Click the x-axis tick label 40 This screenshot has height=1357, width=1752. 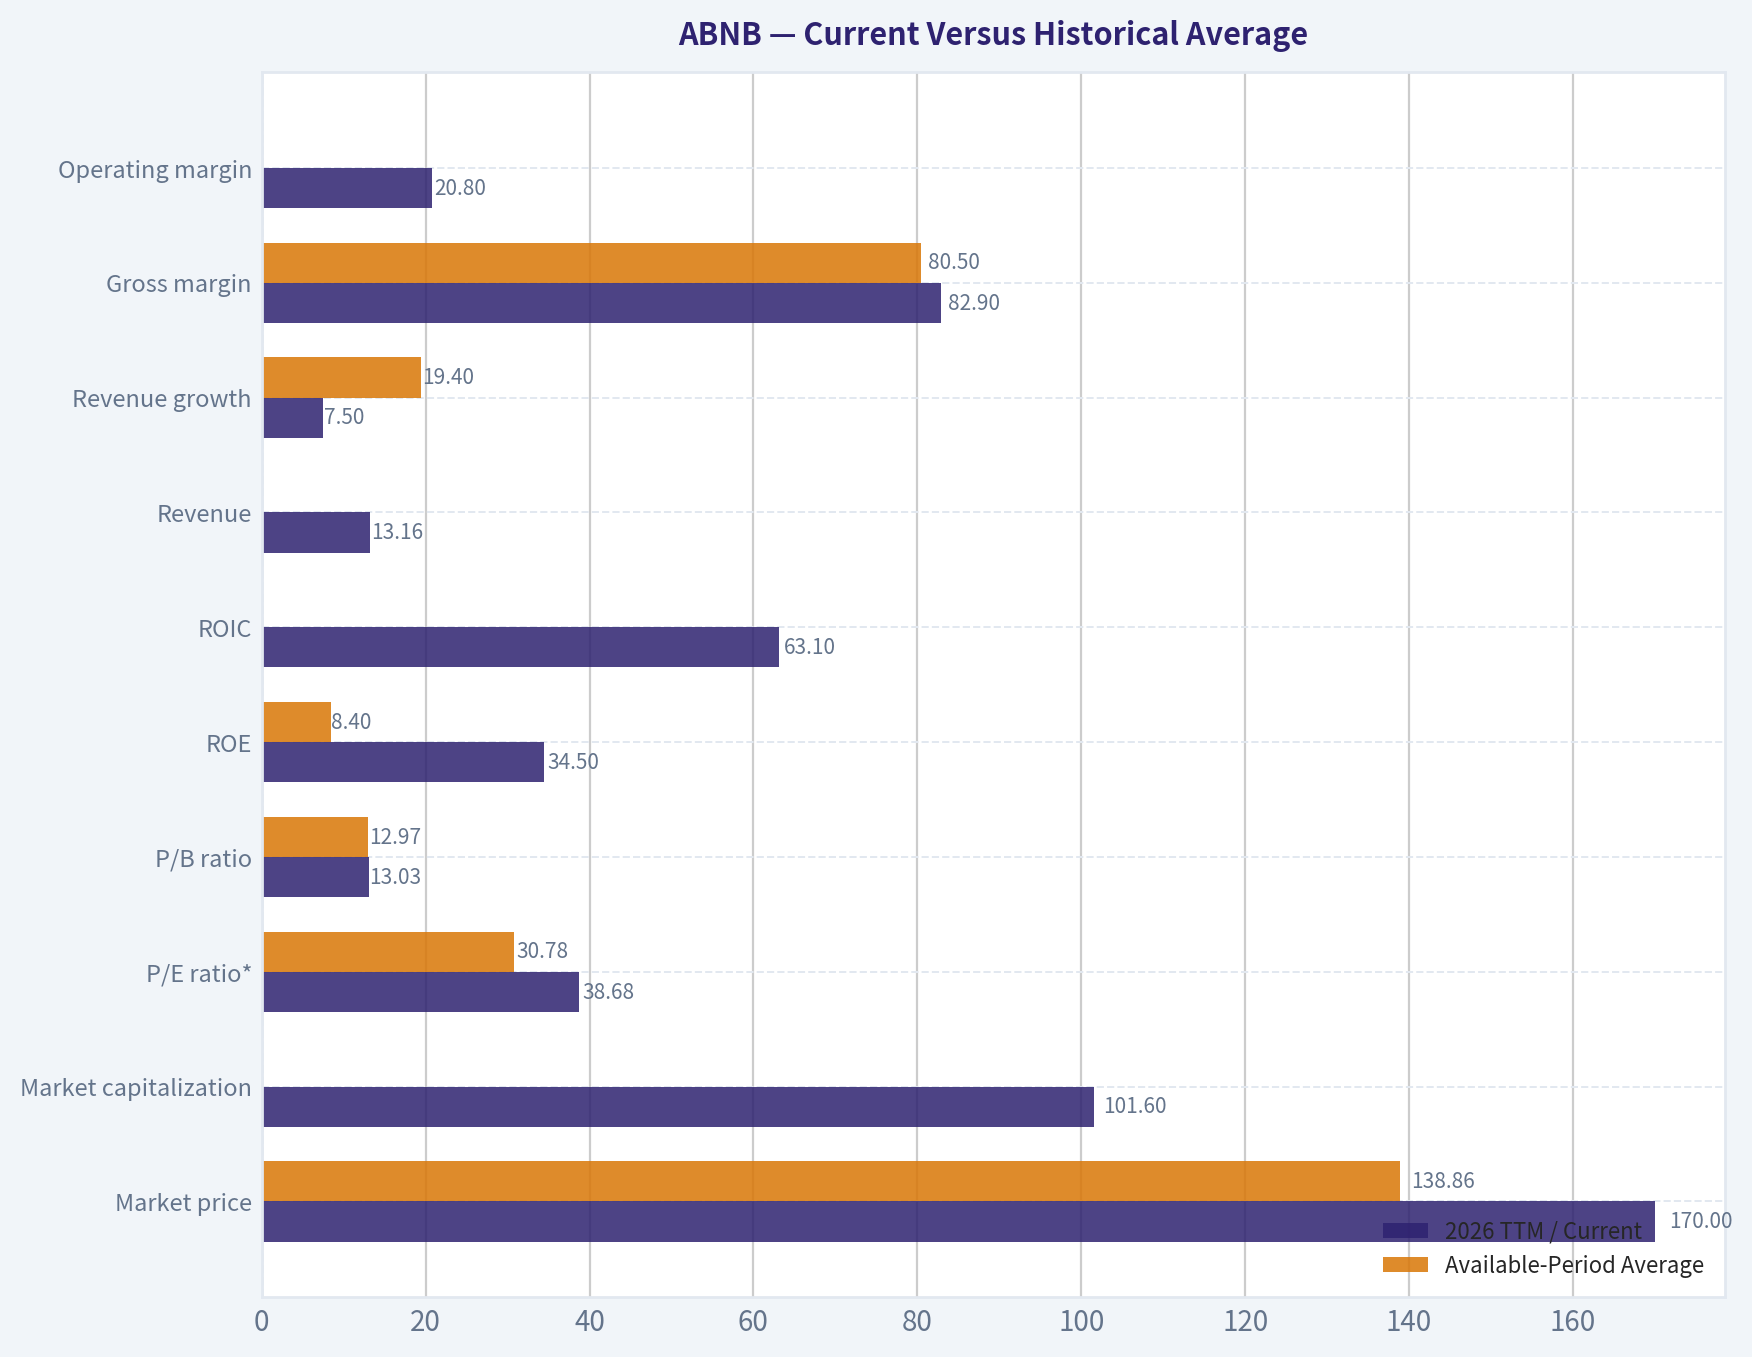pyautogui.click(x=590, y=1323)
